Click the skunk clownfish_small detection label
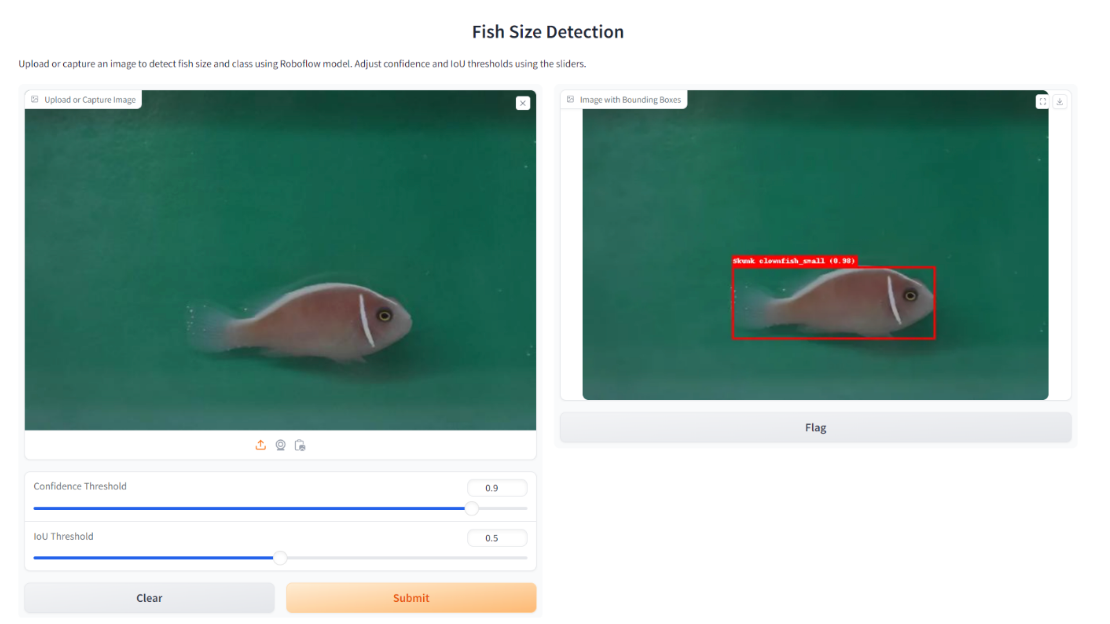Image resolution: width=1110 pixels, height=624 pixels. 794,261
